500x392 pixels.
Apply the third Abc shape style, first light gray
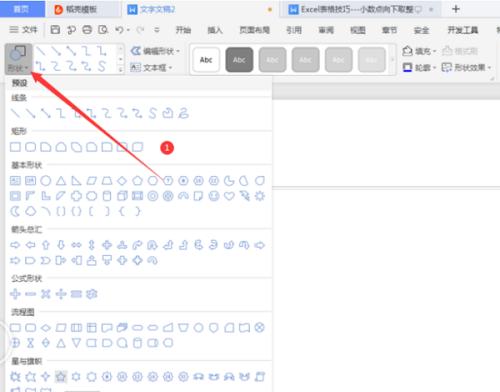(272, 60)
